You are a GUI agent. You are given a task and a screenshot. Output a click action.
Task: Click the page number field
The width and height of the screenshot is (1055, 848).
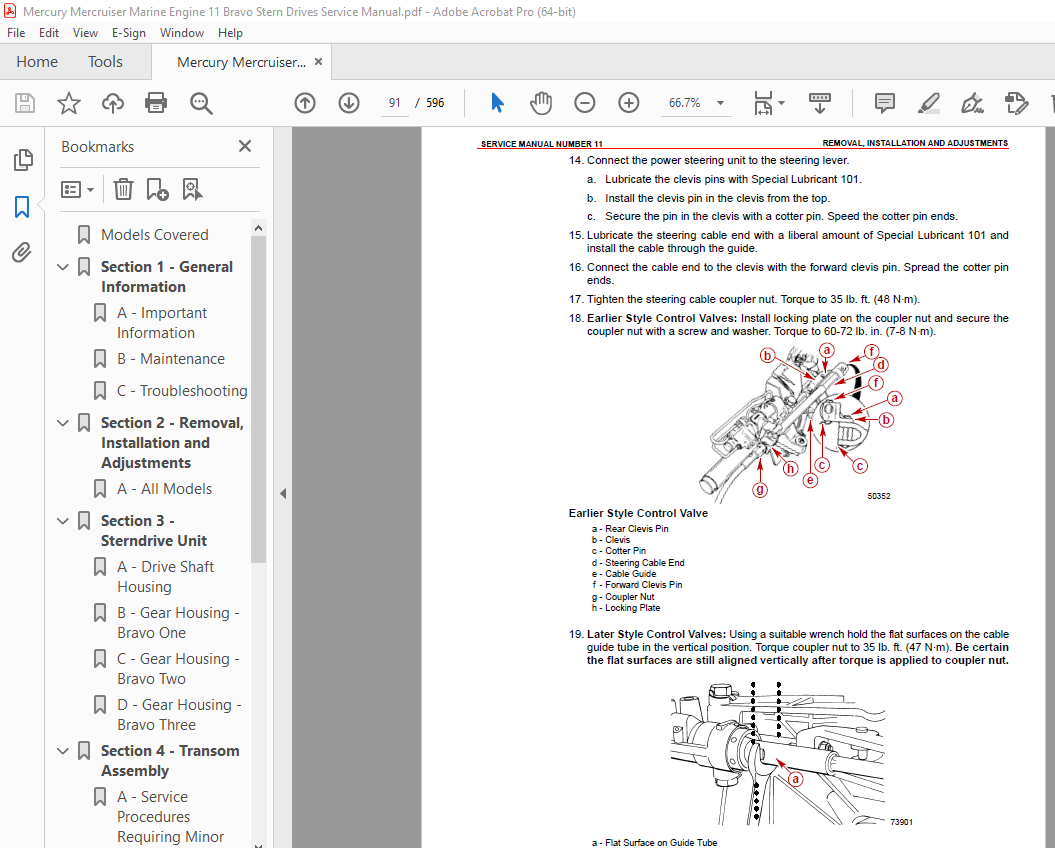pyautogui.click(x=395, y=103)
